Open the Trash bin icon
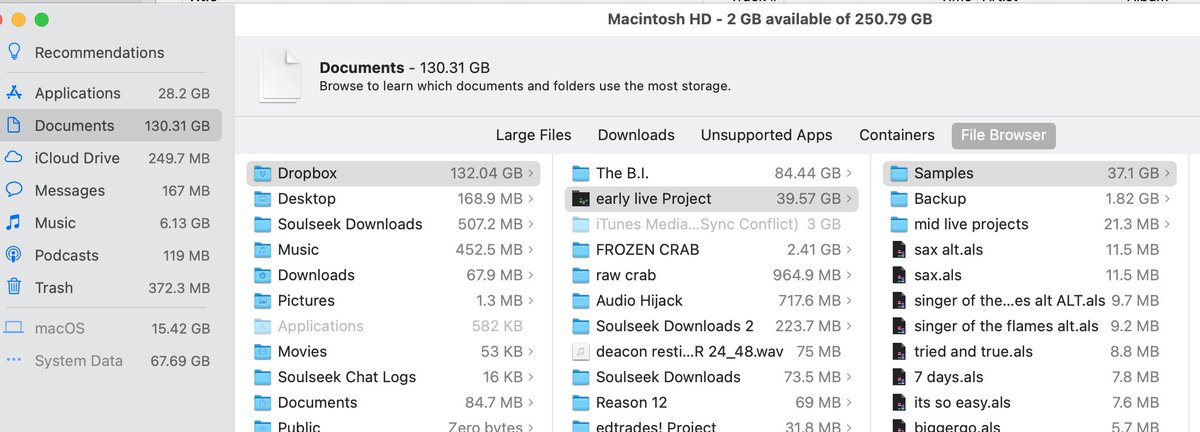This screenshot has width=1200, height=432. (x=14, y=287)
